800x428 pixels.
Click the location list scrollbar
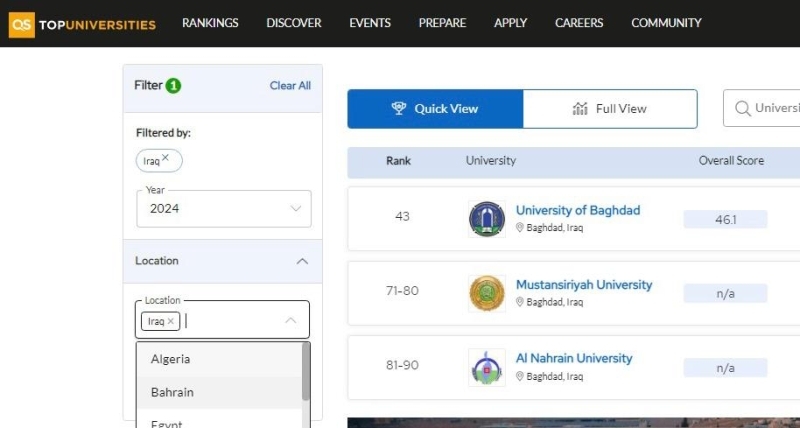click(x=306, y=371)
